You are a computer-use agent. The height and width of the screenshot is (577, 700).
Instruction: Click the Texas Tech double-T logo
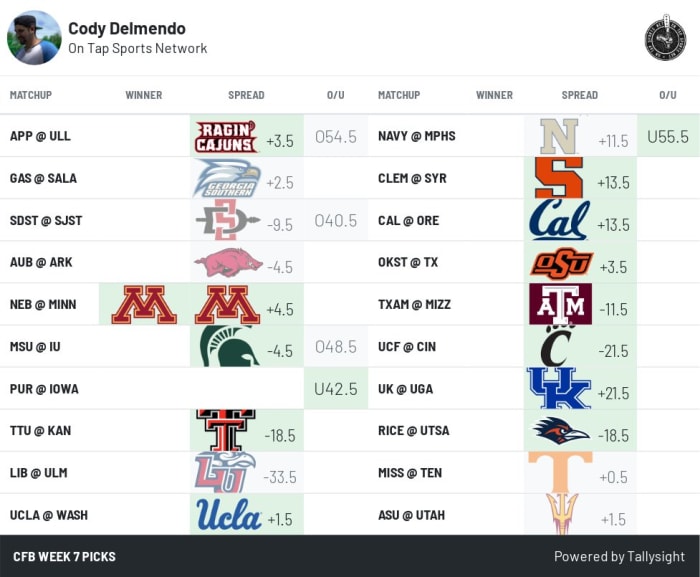click(x=226, y=430)
